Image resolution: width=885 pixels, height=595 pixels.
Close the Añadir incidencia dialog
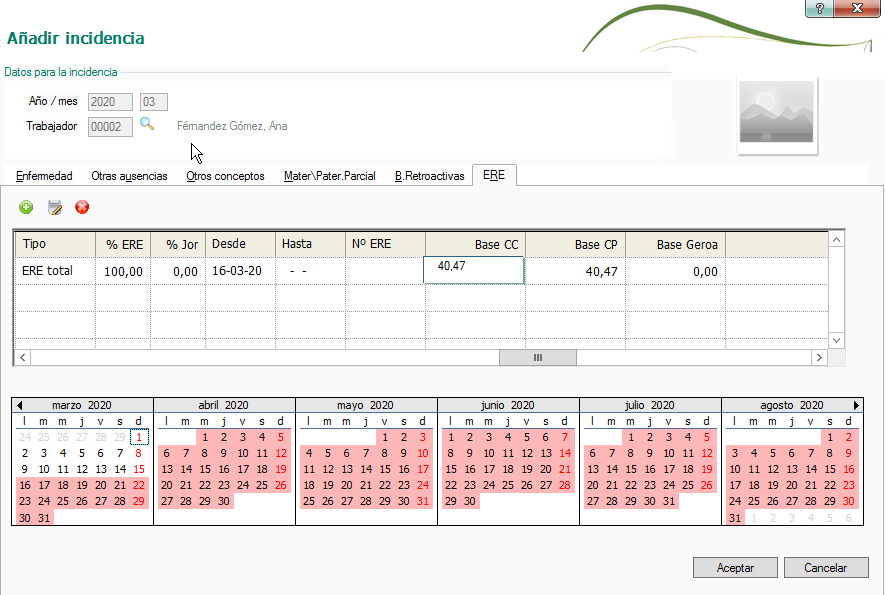click(857, 8)
